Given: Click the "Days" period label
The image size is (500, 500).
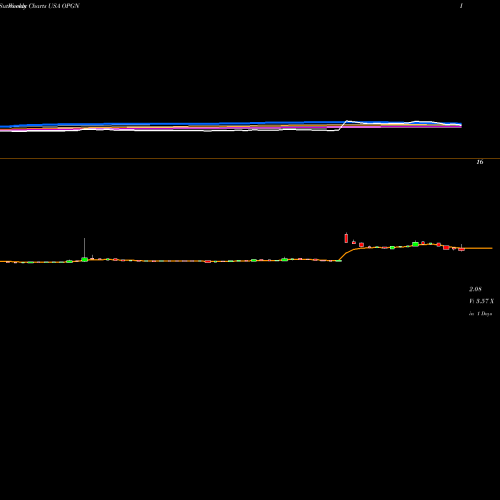Looking at the screenshot, I should 480,314.
